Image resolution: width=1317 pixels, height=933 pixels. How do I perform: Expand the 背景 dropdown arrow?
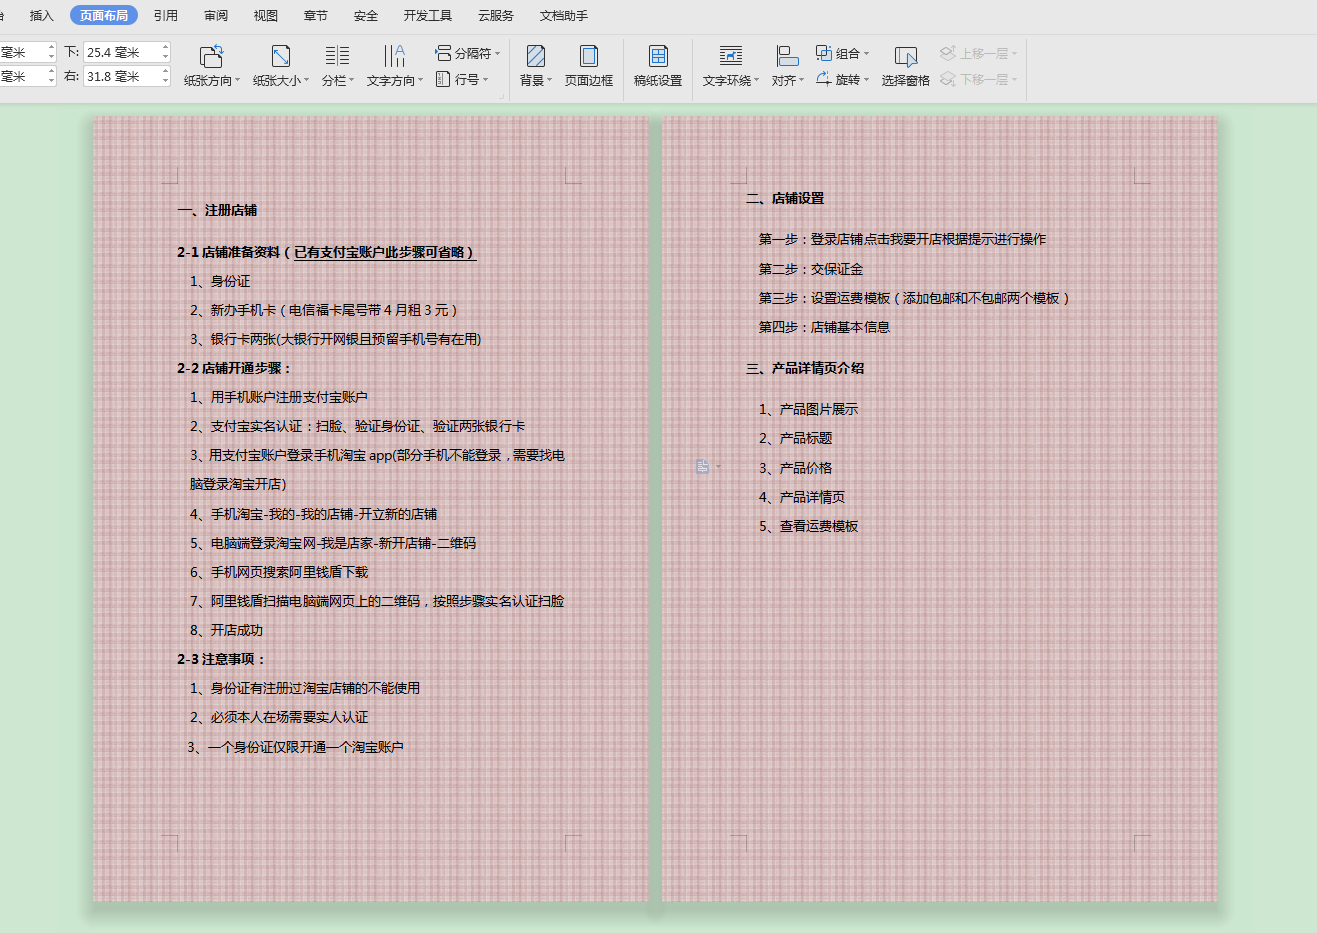(x=550, y=81)
